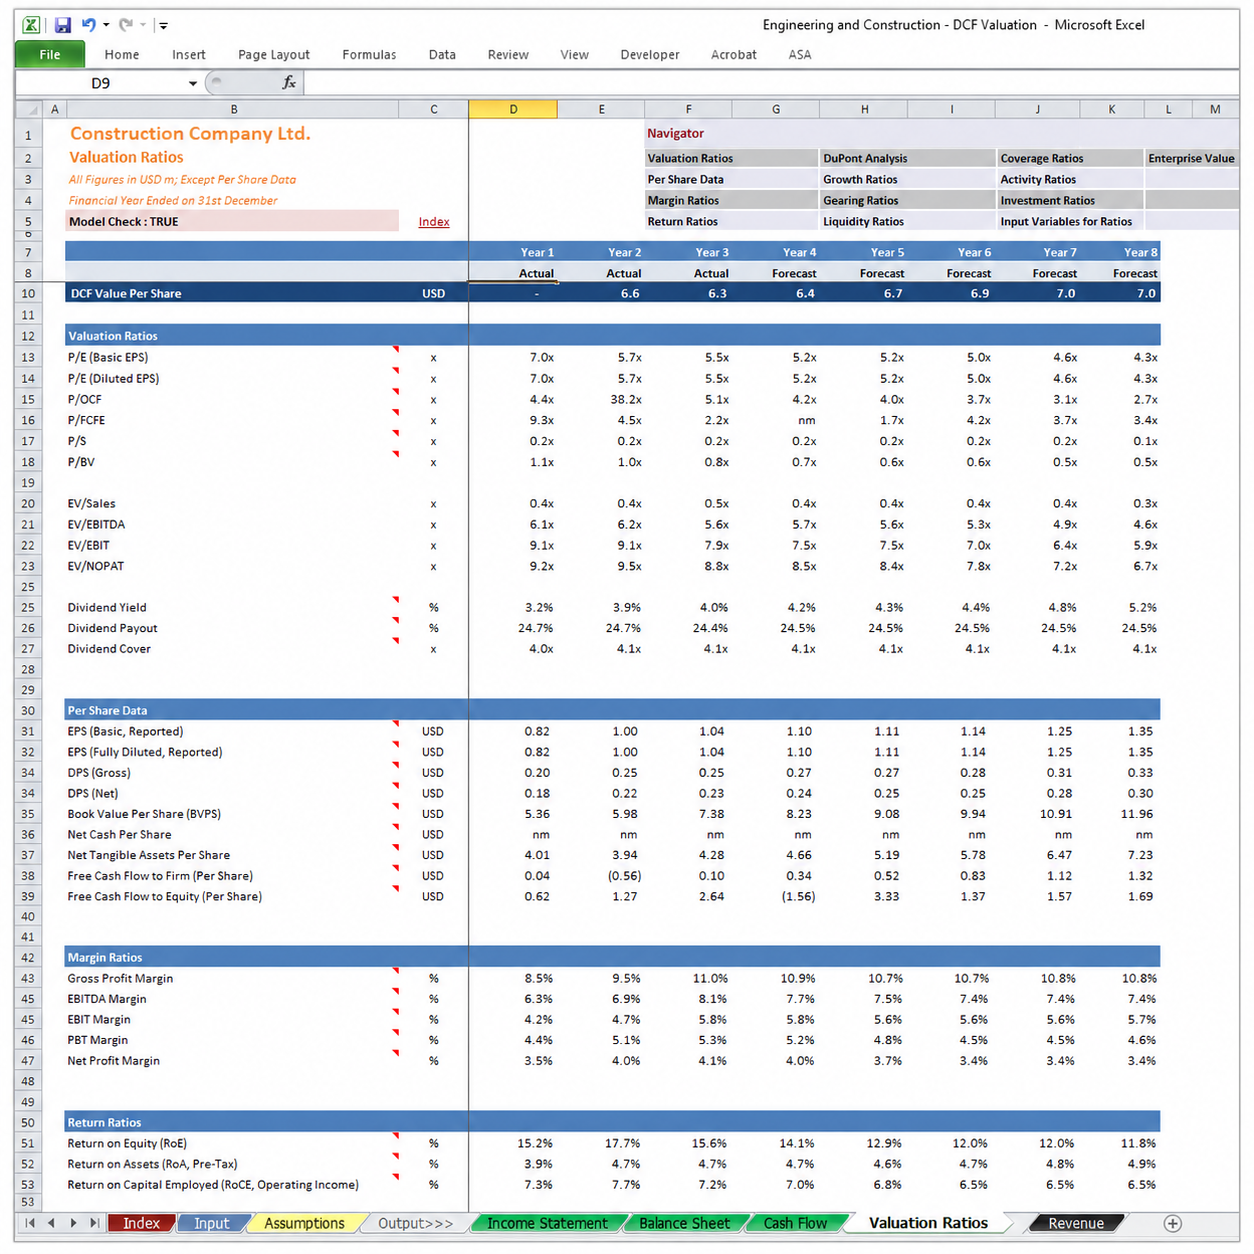This screenshot has height=1254, width=1254.
Task: Click inside the formula bar input
Action: pos(770,83)
